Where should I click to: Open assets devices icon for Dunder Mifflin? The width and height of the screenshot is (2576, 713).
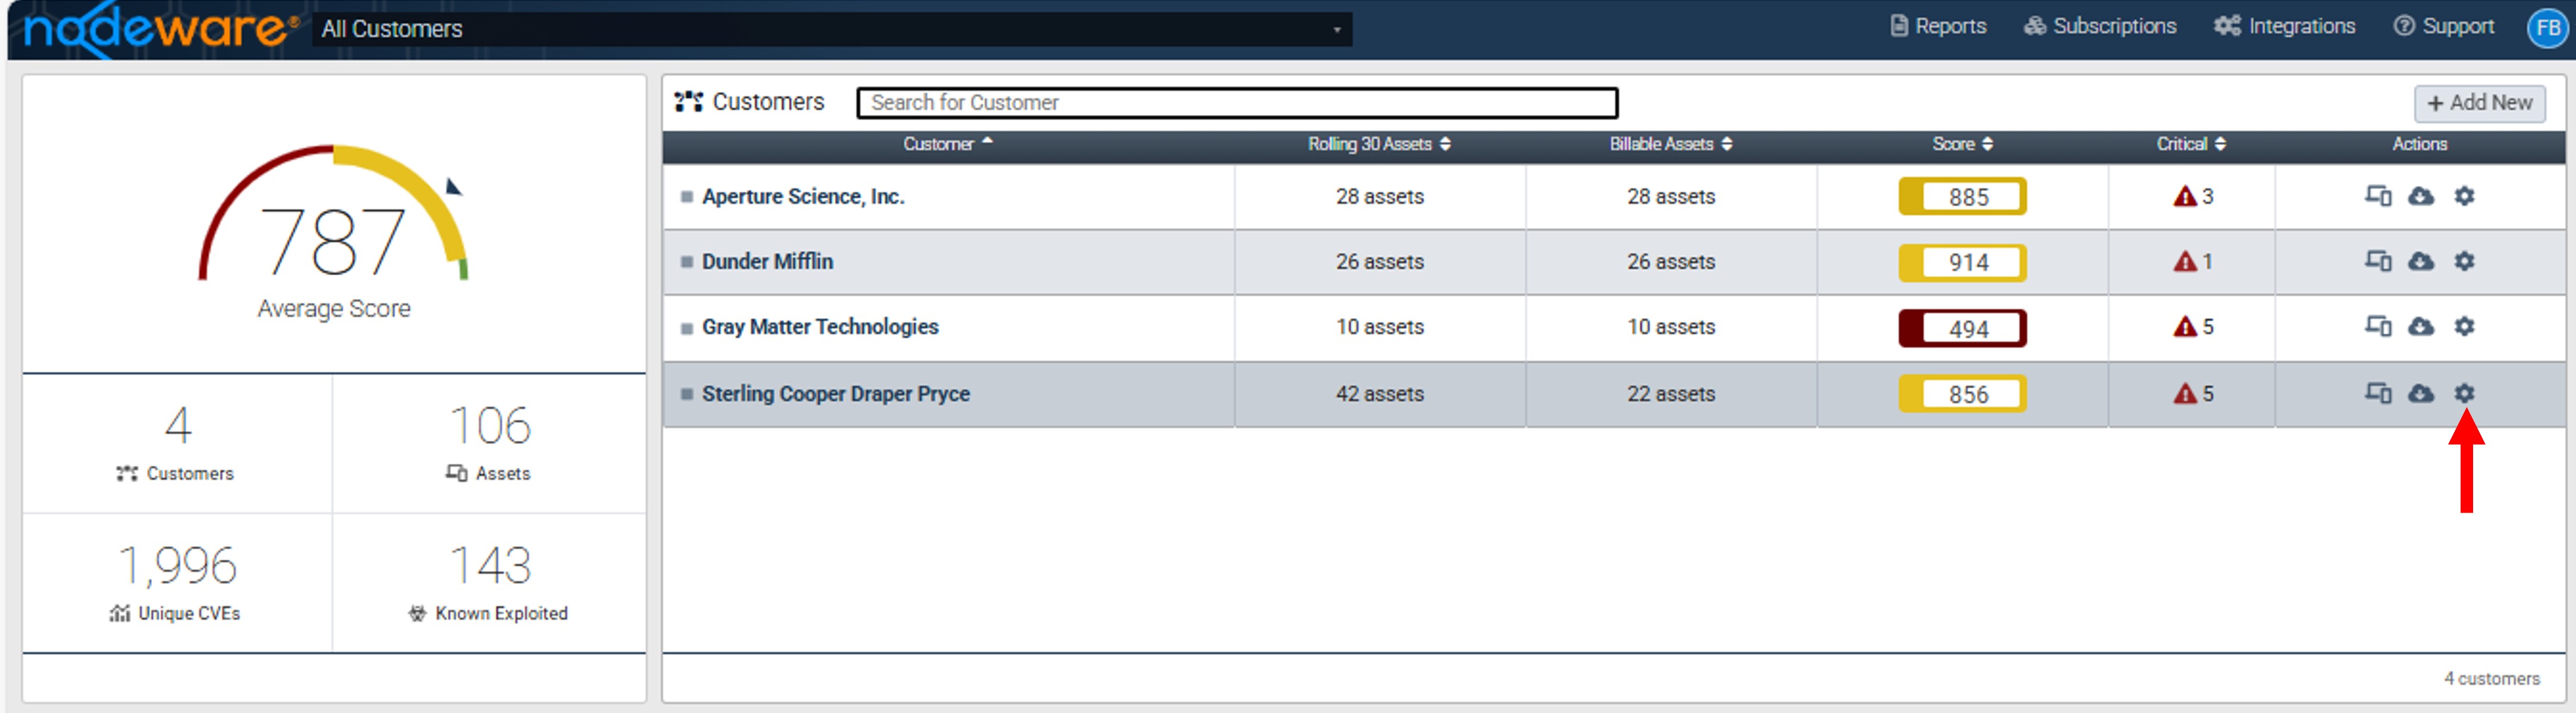2378,261
